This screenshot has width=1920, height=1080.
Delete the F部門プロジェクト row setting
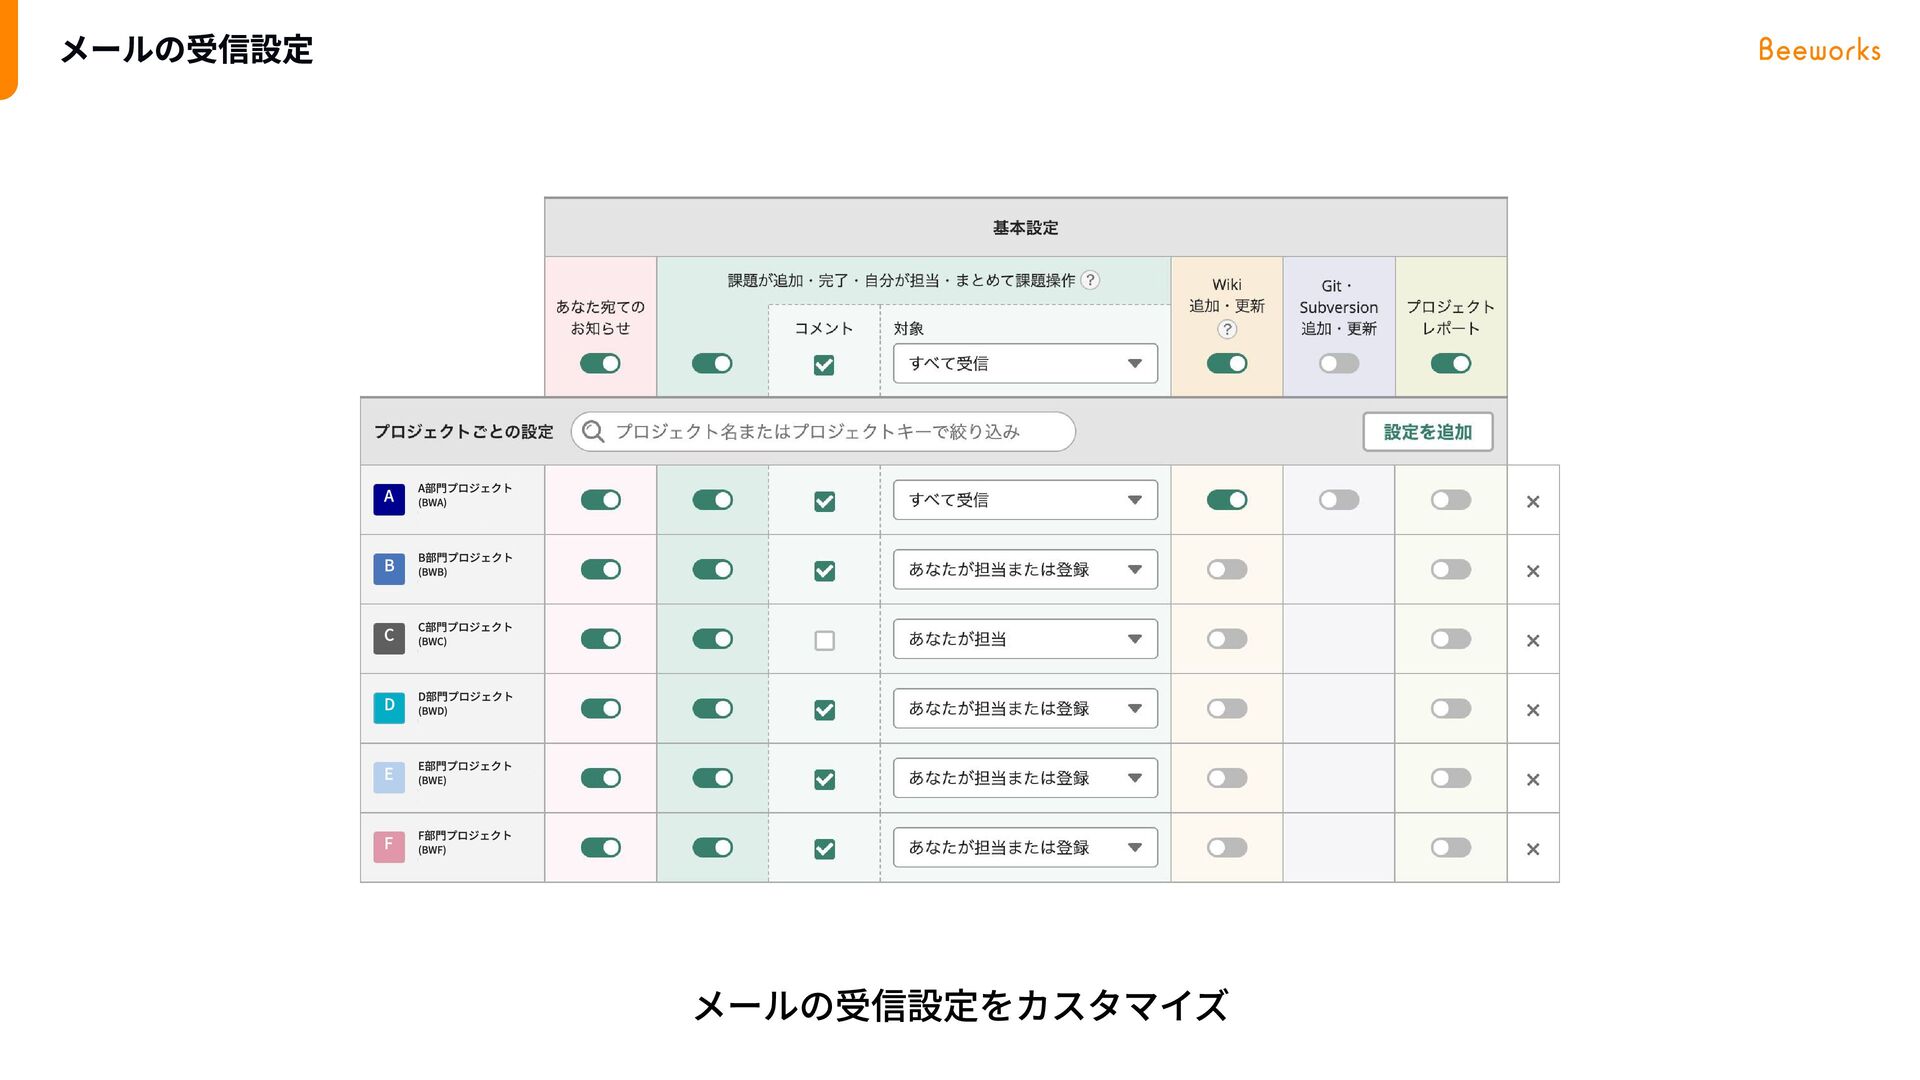coord(1533,849)
